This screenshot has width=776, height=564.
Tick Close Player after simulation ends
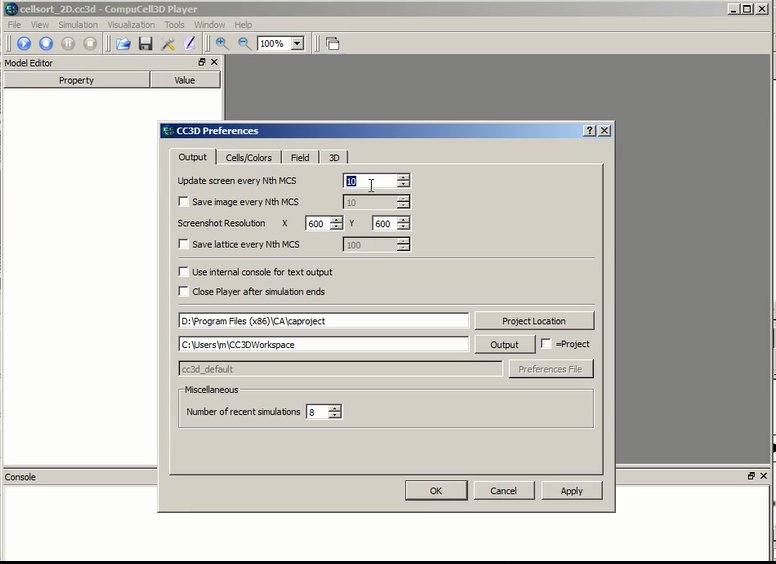[x=183, y=292]
